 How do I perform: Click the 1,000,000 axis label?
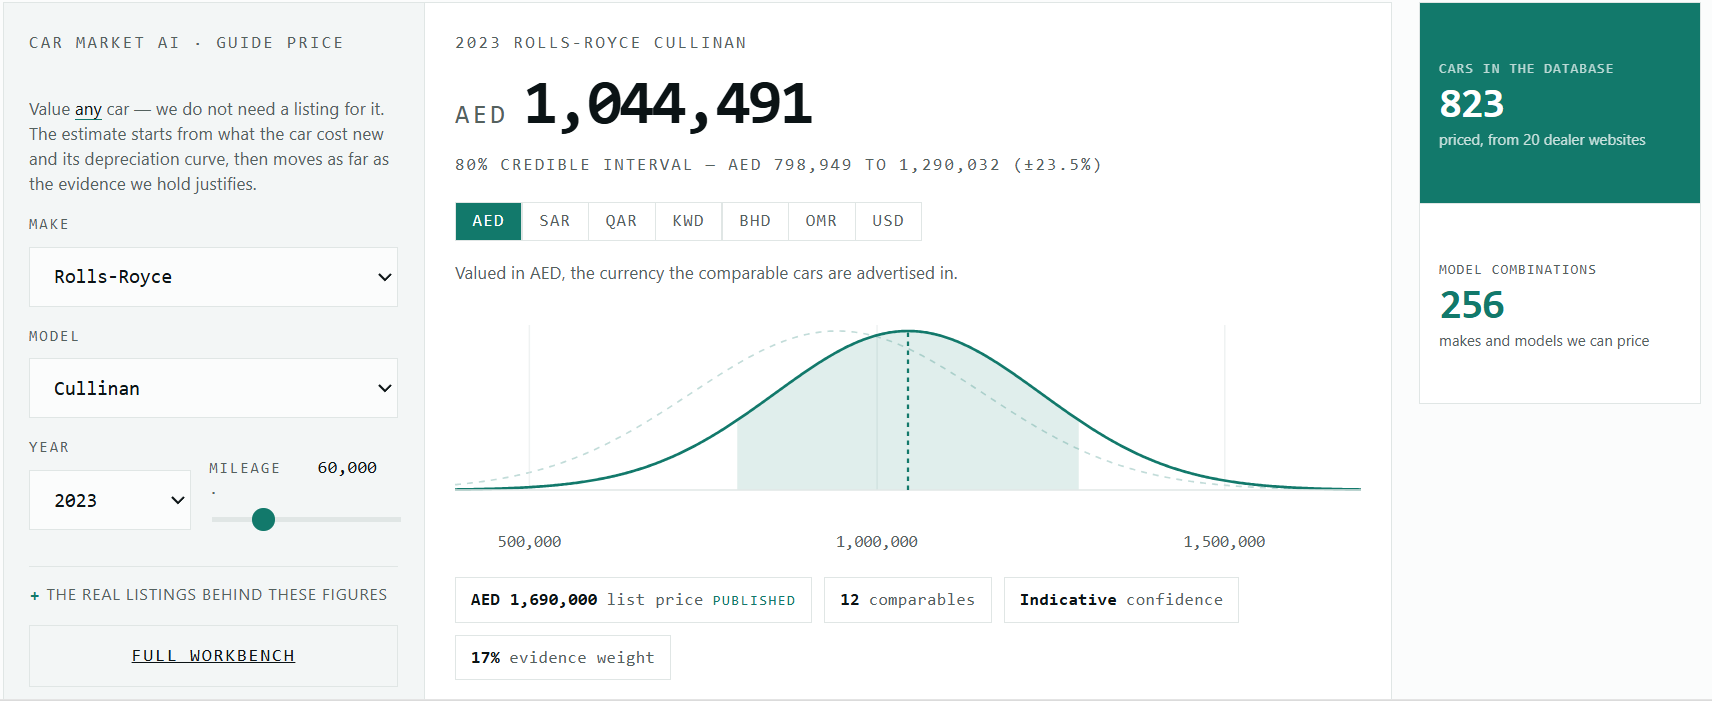(x=877, y=542)
